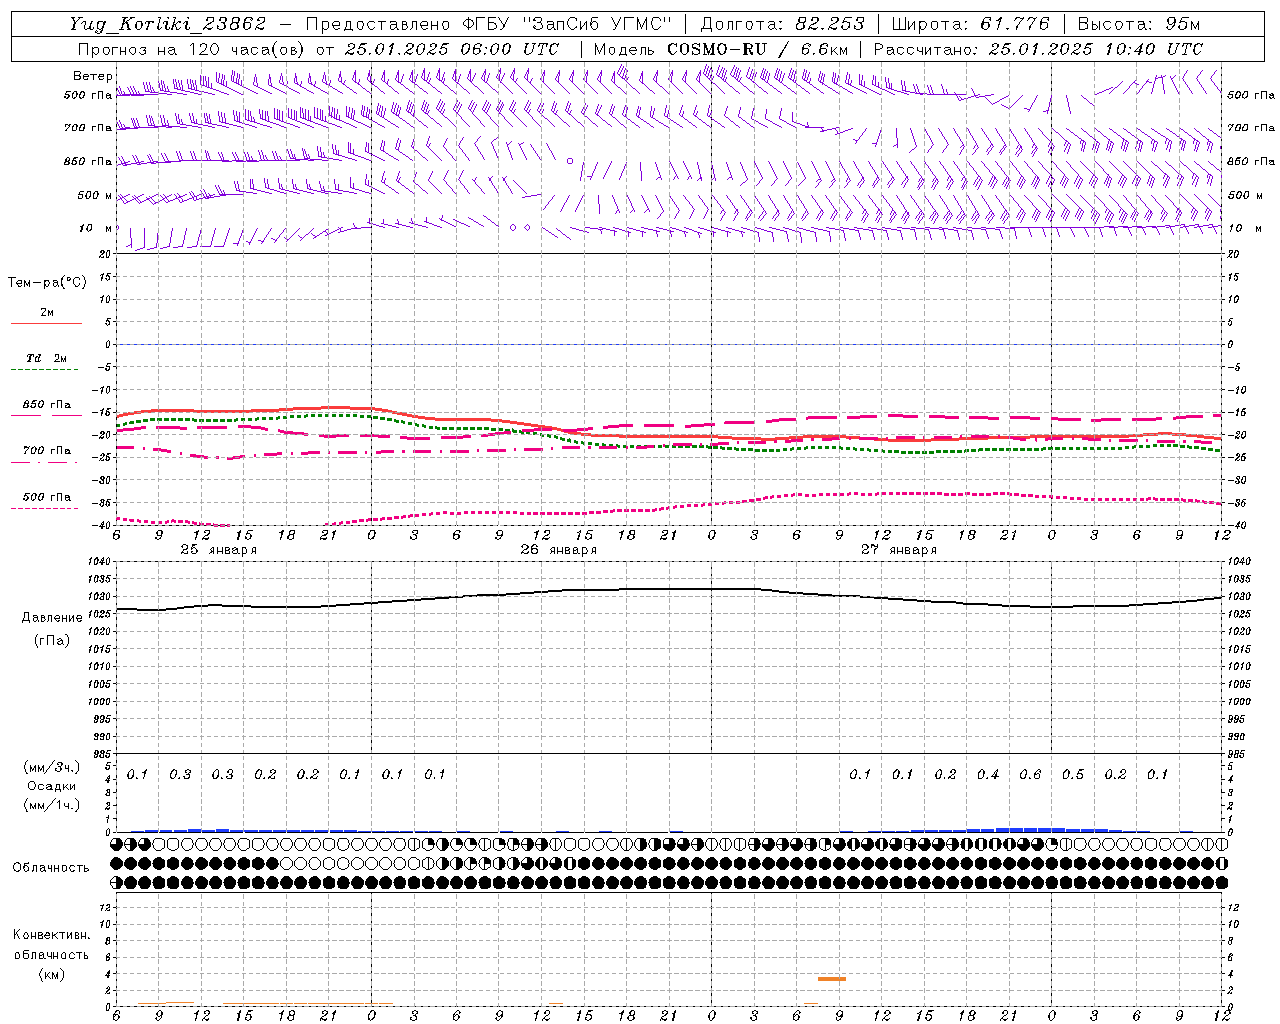
Task: Click the Ветер panel label
Action: click(x=92, y=76)
